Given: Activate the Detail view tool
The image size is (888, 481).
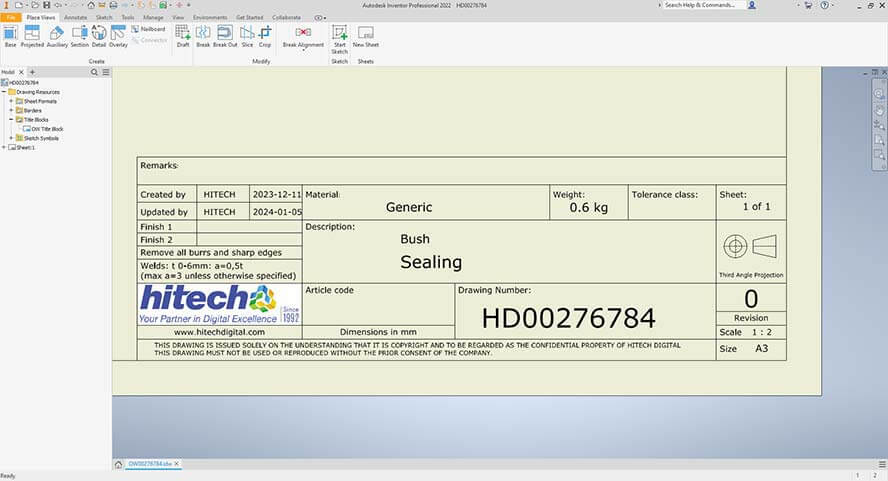Looking at the screenshot, I should pos(99,36).
